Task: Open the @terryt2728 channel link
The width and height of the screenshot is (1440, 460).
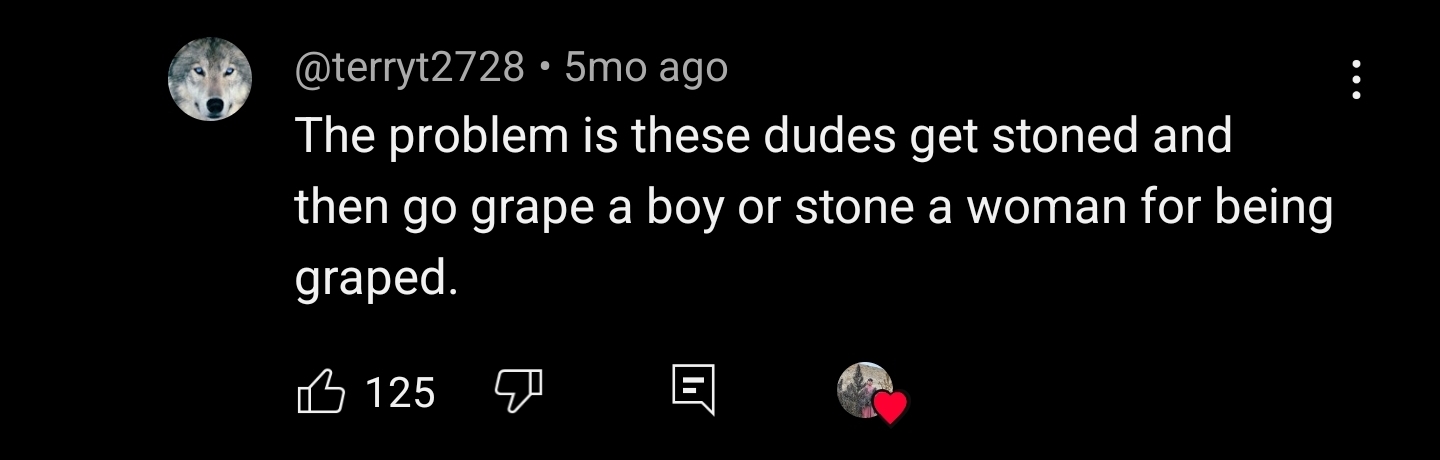Action: point(409,68)
